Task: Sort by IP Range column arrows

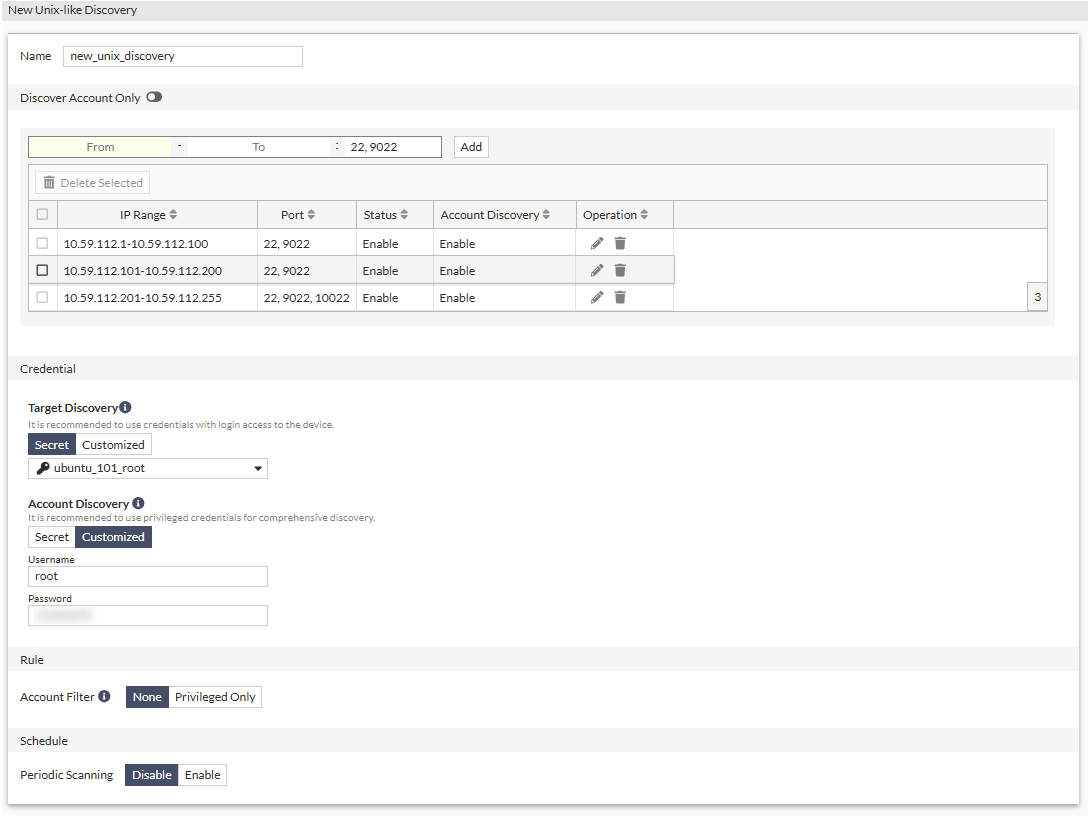Action: 173,215
